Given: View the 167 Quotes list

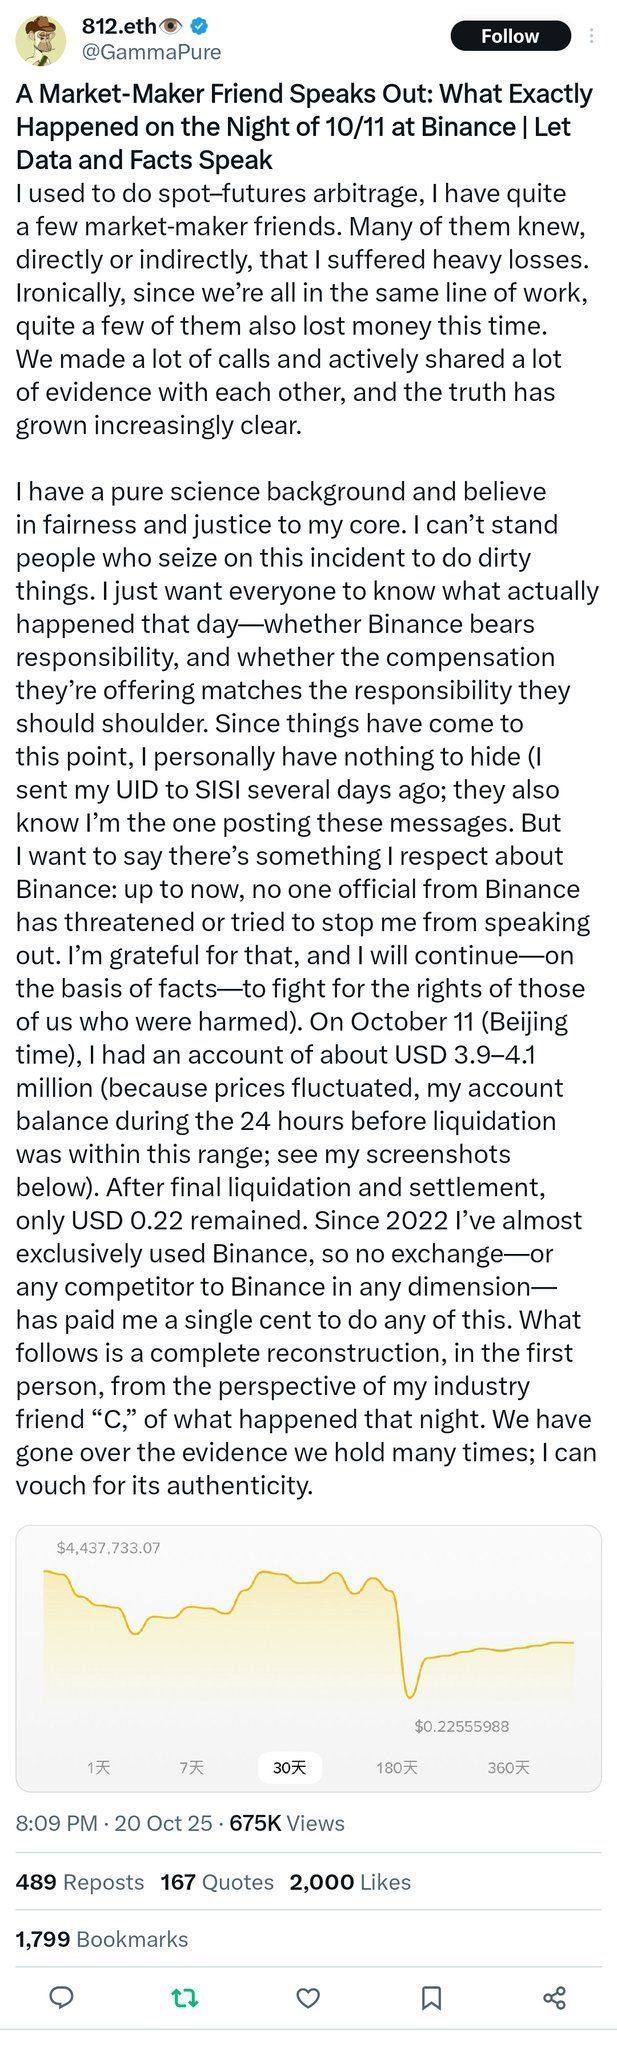Looking at the screenshot, I should click(217, 1882).
